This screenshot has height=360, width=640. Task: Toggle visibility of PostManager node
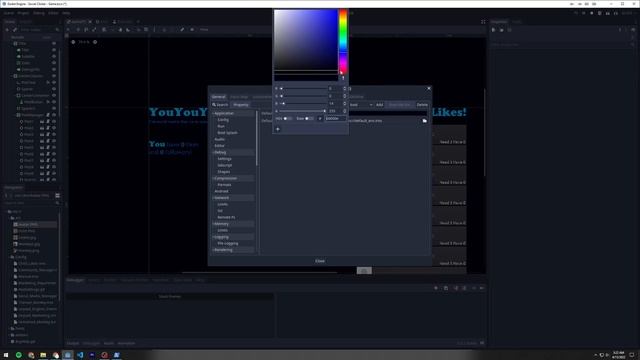pos(54,115)
